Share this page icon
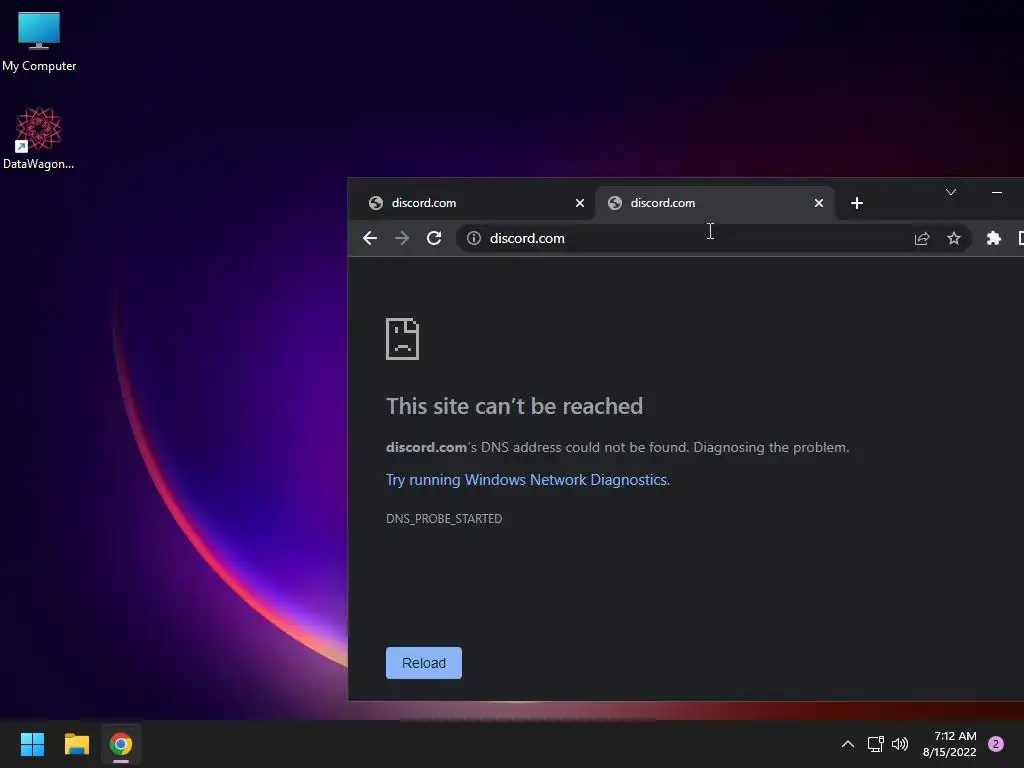 (x=921, y=238)
